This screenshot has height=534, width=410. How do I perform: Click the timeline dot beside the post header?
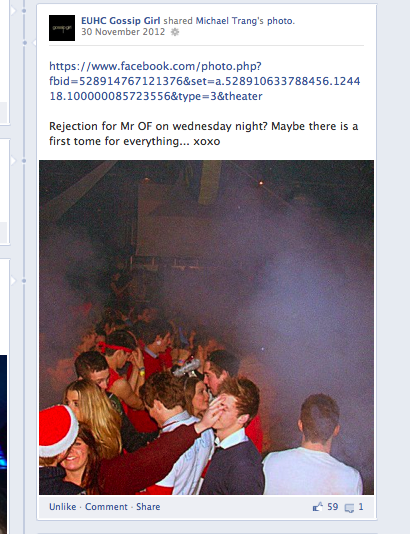tap(25, 43)
